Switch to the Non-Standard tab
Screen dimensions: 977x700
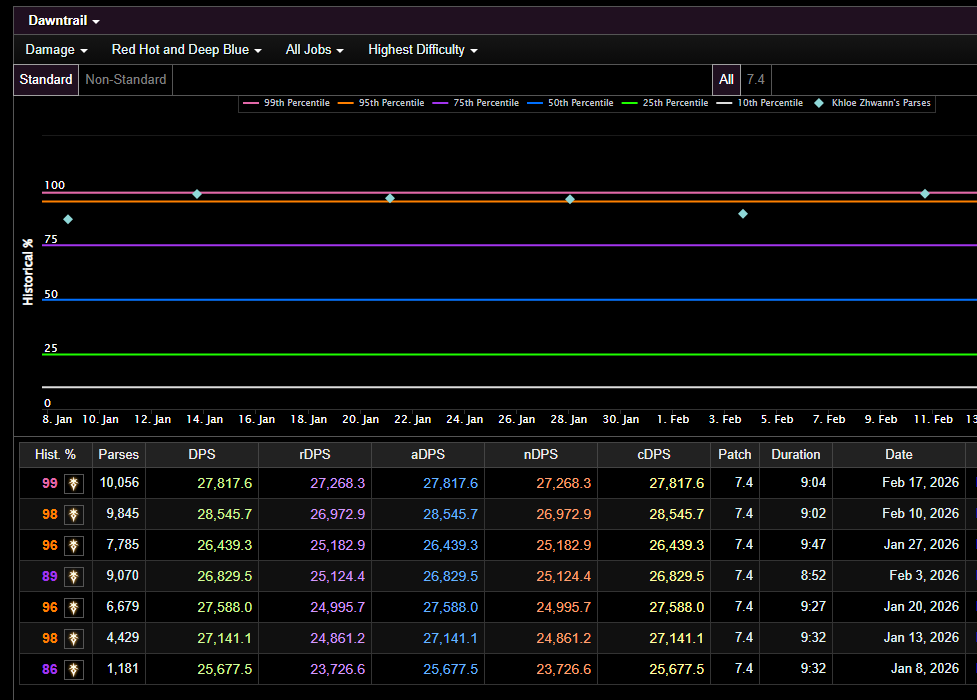click(x=126, y=80)
